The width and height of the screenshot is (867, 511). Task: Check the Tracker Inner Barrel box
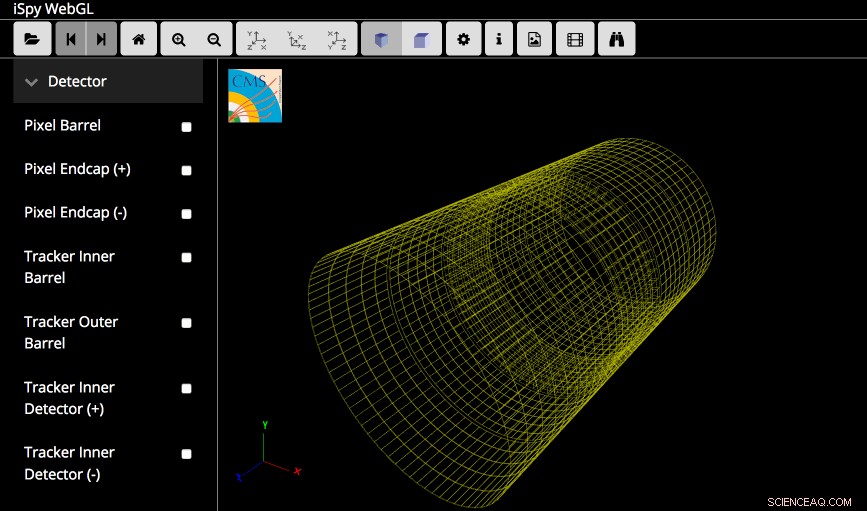186,258
